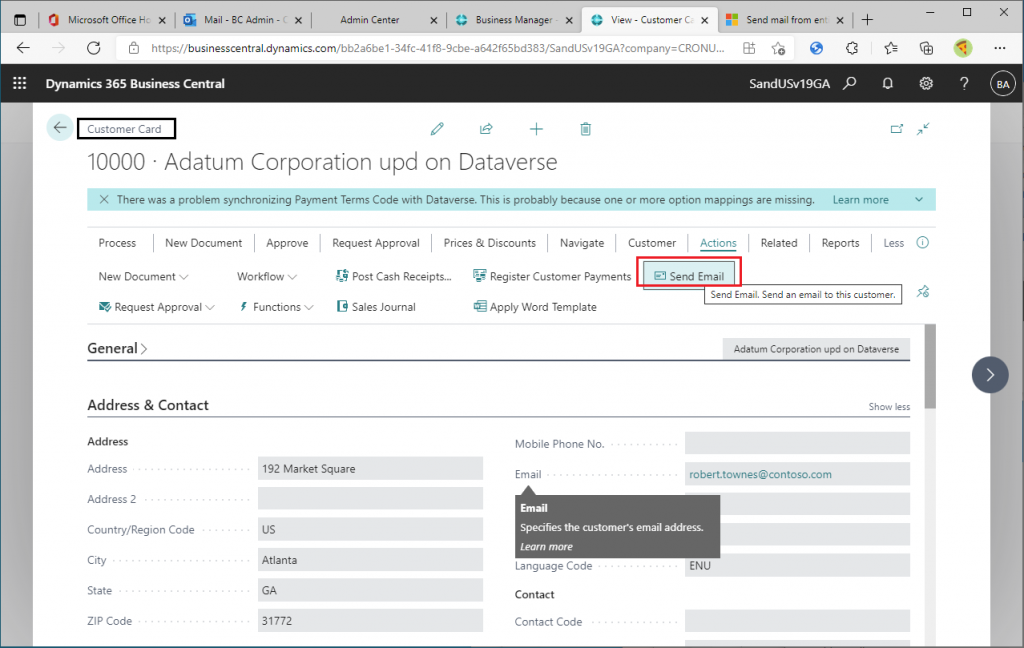This screenshot has width=1024, height=648.
Task: Go back using the Customer Card back arrow
Action: tap(59, 128)
